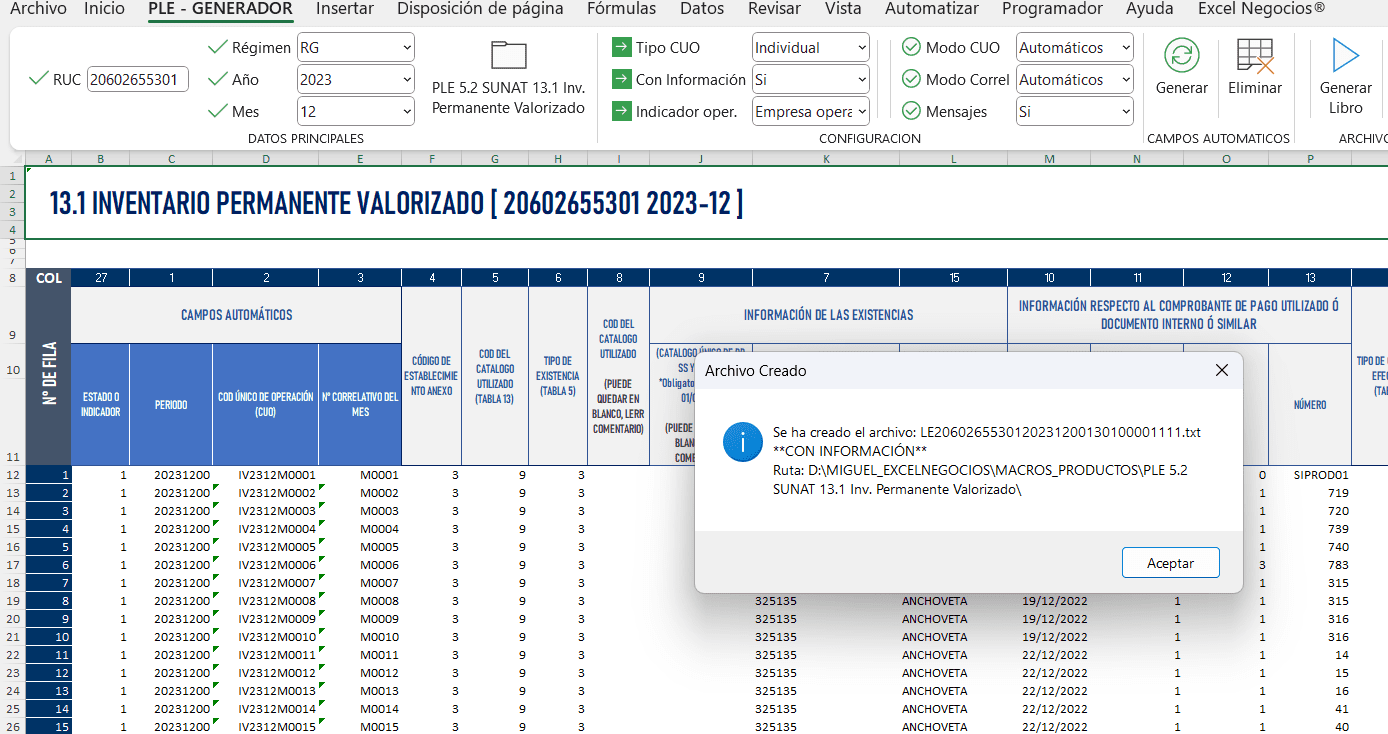Click the blue info icon in dialog
1388x734 pixels.
pos(743,441)
